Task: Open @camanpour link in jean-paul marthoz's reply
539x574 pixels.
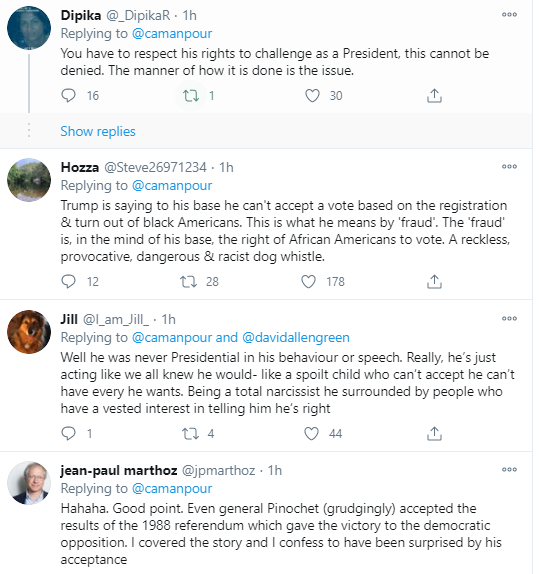Action: point(172,488)
